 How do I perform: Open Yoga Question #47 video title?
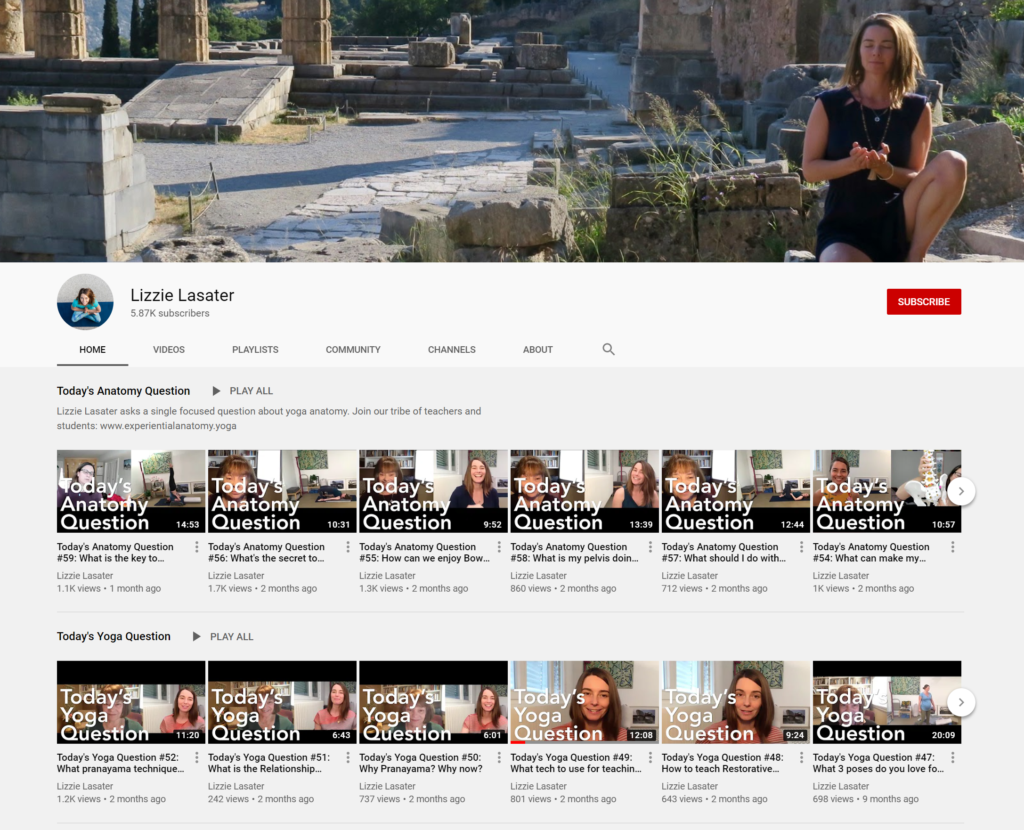[x=878, y=763]
